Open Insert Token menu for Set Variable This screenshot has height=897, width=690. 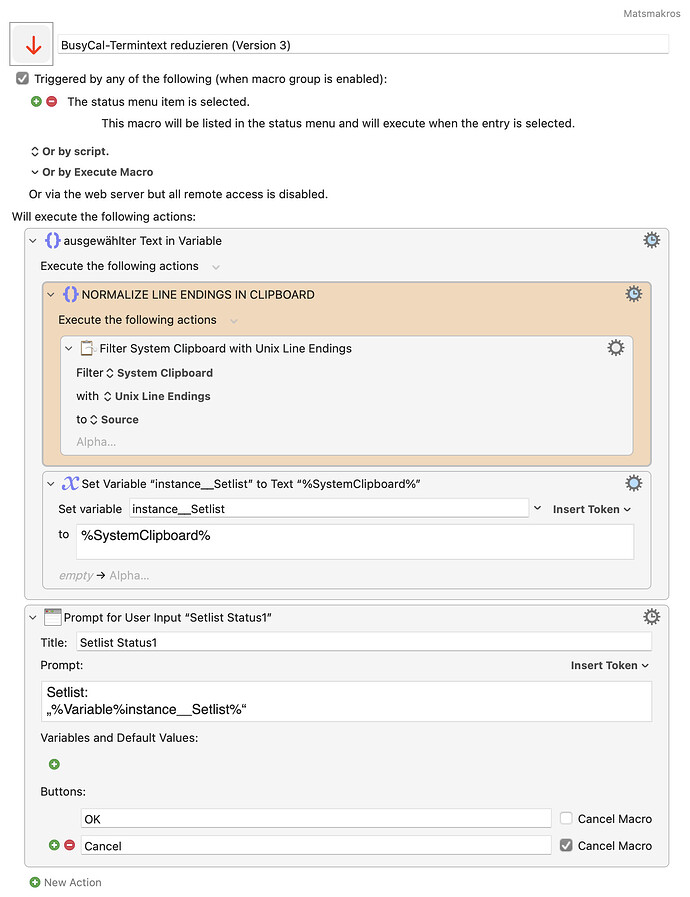(592, 509)
